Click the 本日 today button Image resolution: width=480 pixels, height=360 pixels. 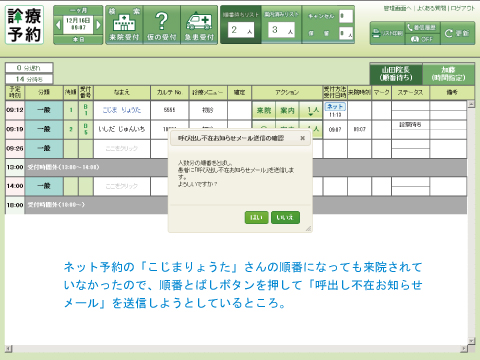coord(78,40)
